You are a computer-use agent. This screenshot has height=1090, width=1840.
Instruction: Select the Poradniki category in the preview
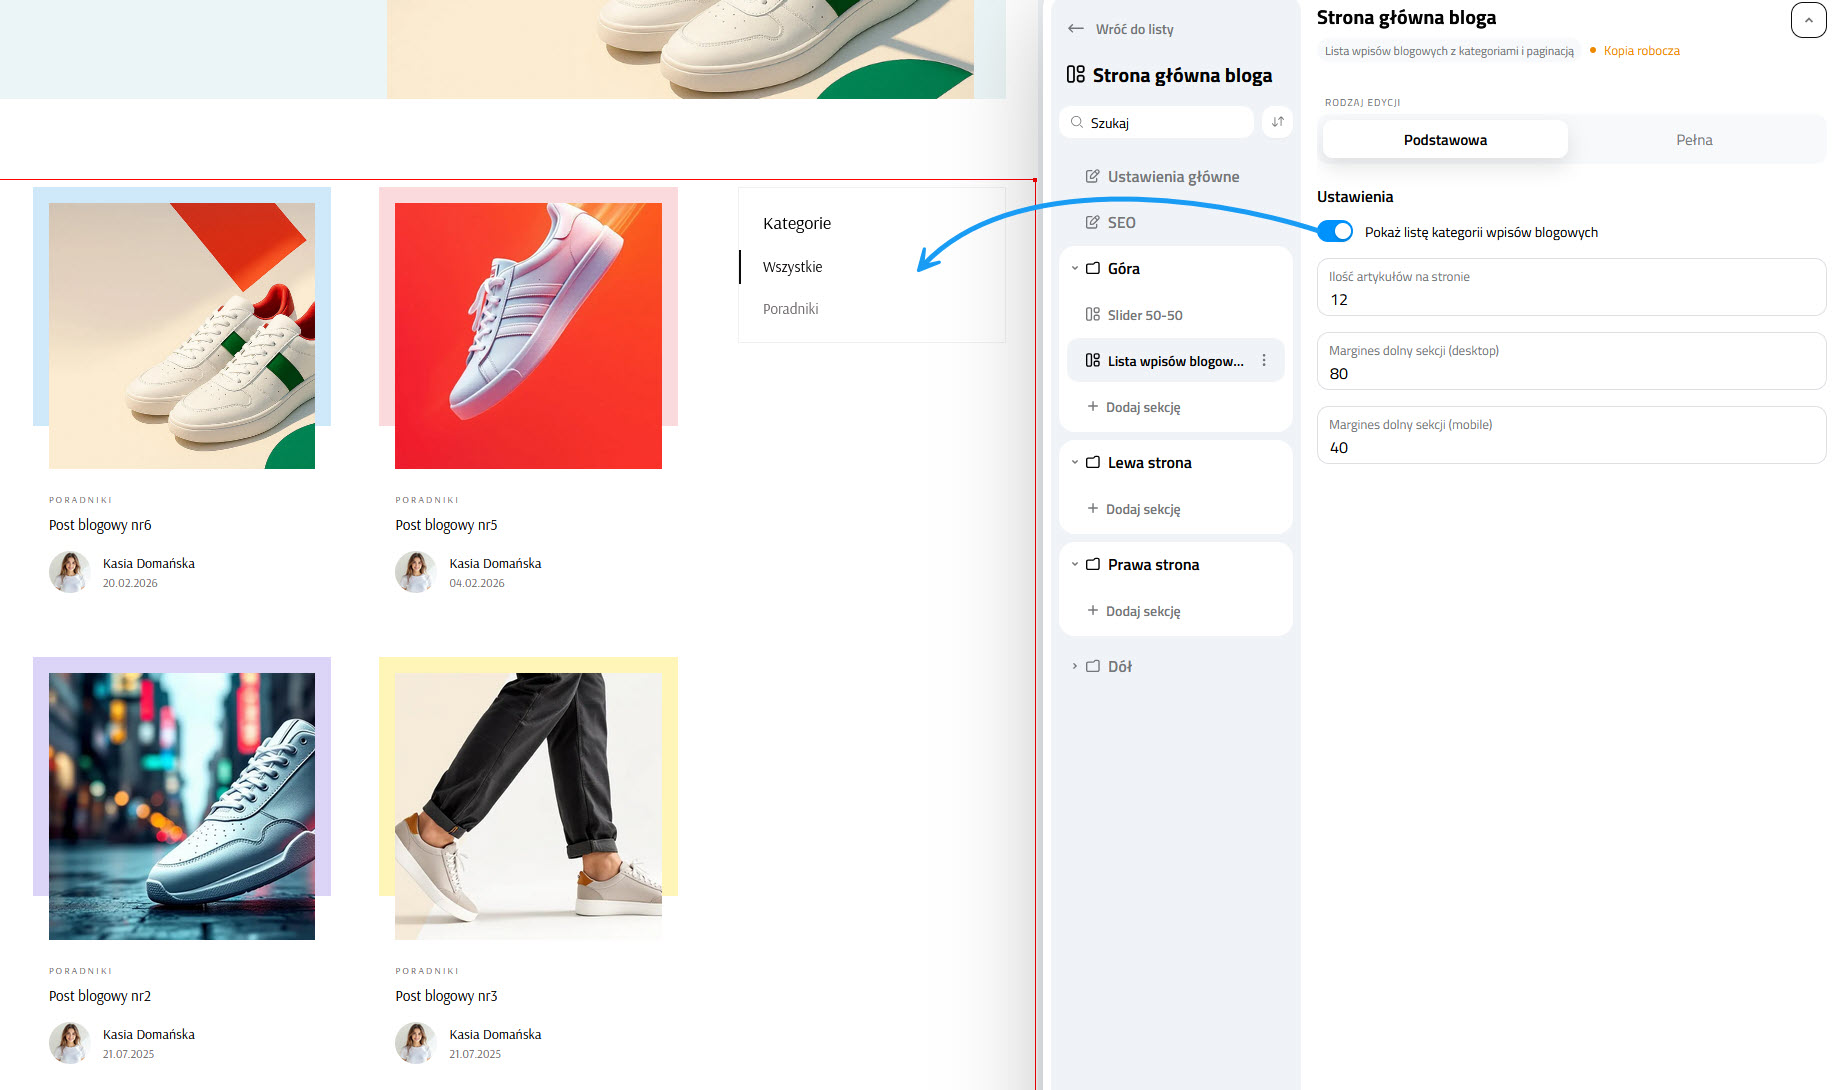pos(791,308)
